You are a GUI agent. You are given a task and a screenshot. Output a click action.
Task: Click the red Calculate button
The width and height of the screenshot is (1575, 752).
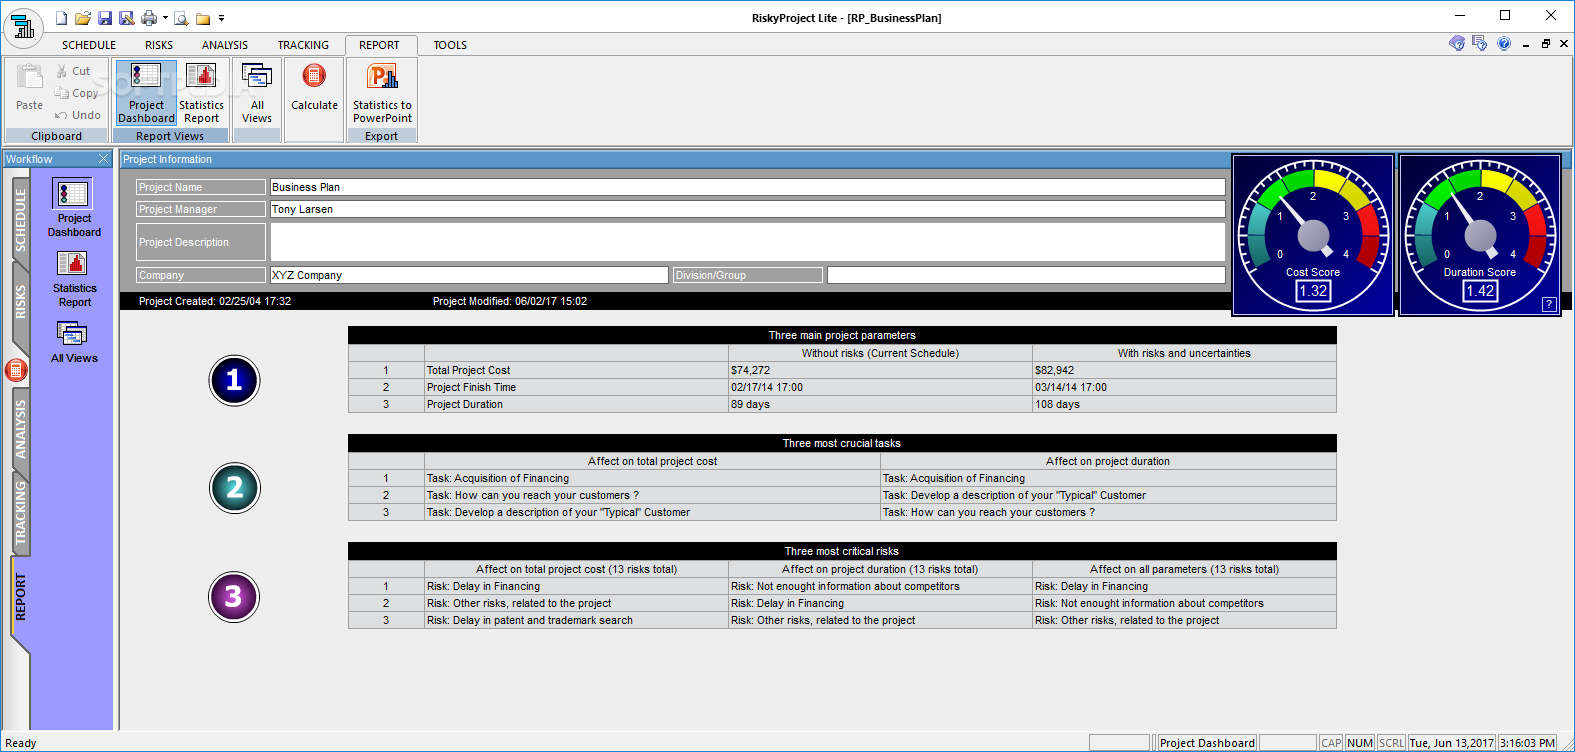[314, 88]
